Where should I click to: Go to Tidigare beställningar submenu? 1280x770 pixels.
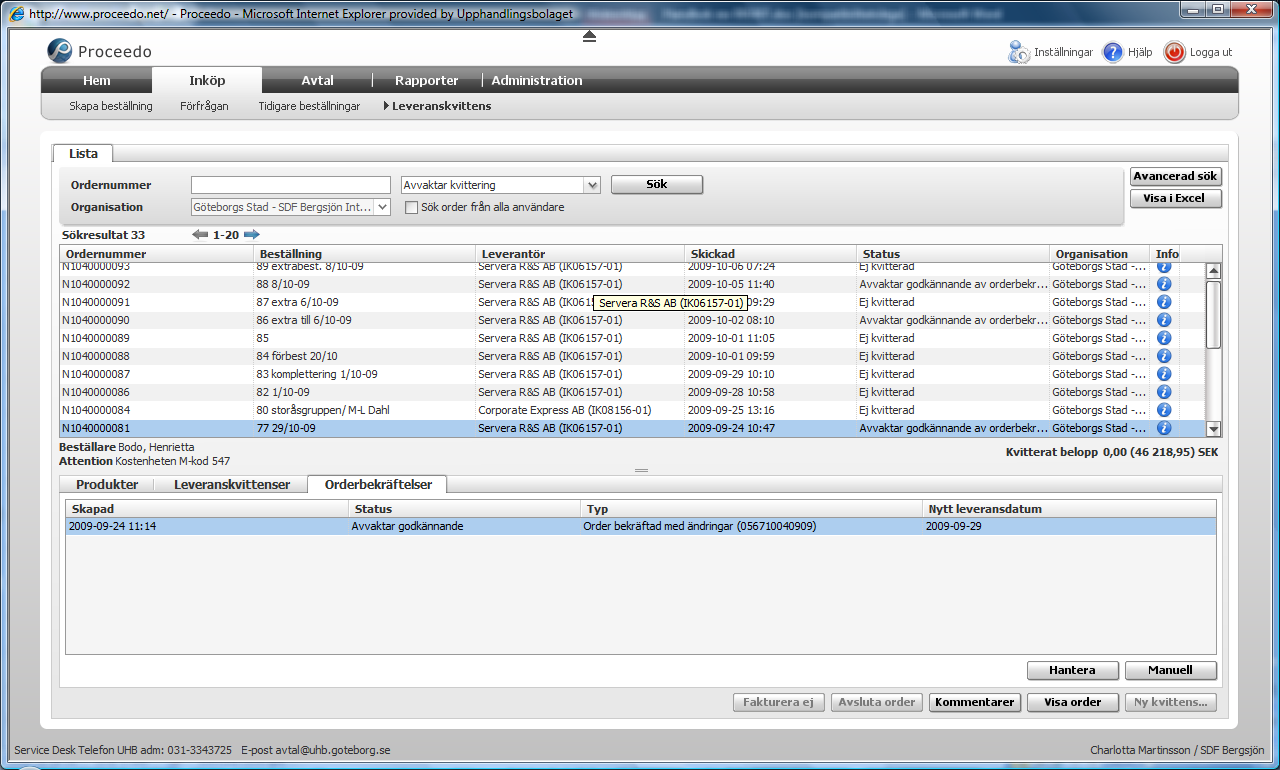tap(309, 106)
